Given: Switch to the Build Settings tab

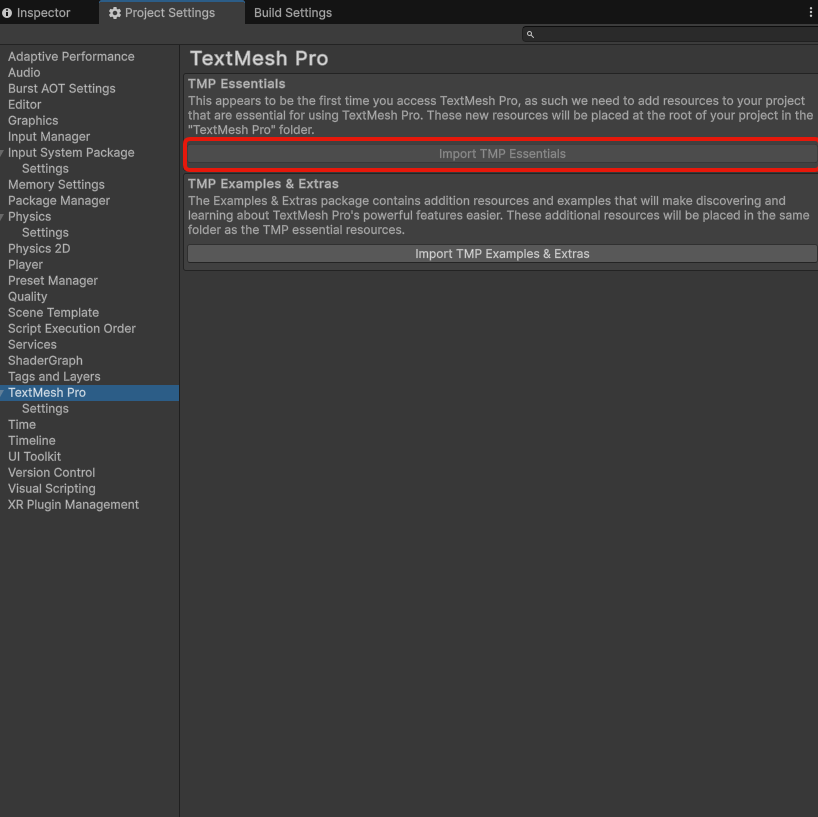Looking at the screenshot, I should 293,13.
